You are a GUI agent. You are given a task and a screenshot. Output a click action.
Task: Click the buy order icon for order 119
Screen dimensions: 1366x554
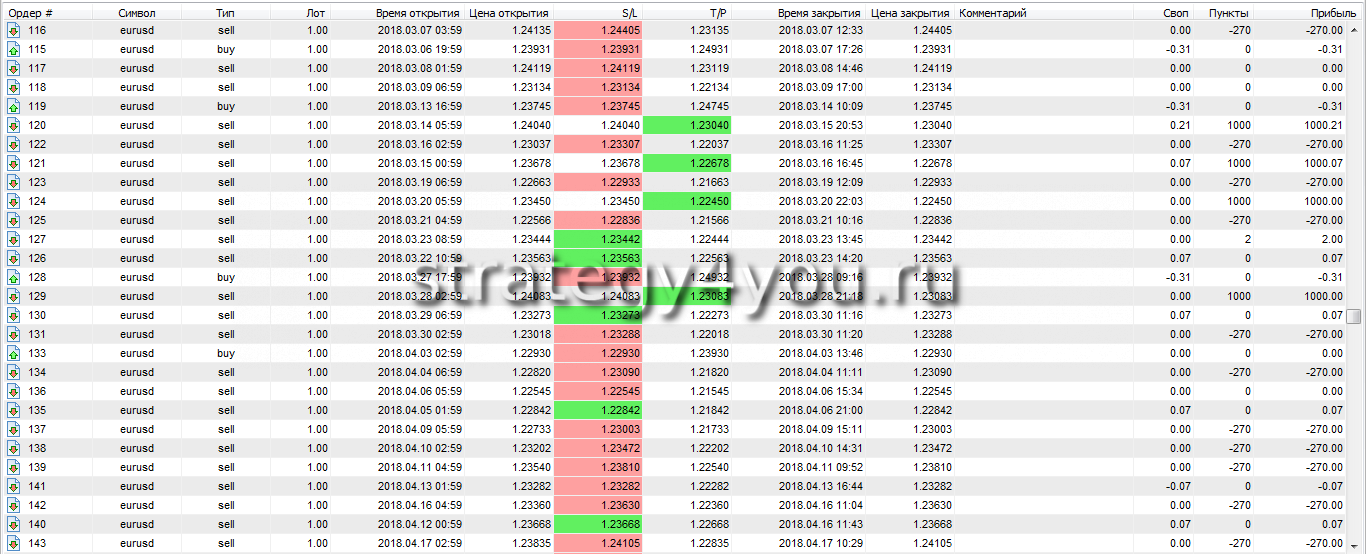[13, 107]
